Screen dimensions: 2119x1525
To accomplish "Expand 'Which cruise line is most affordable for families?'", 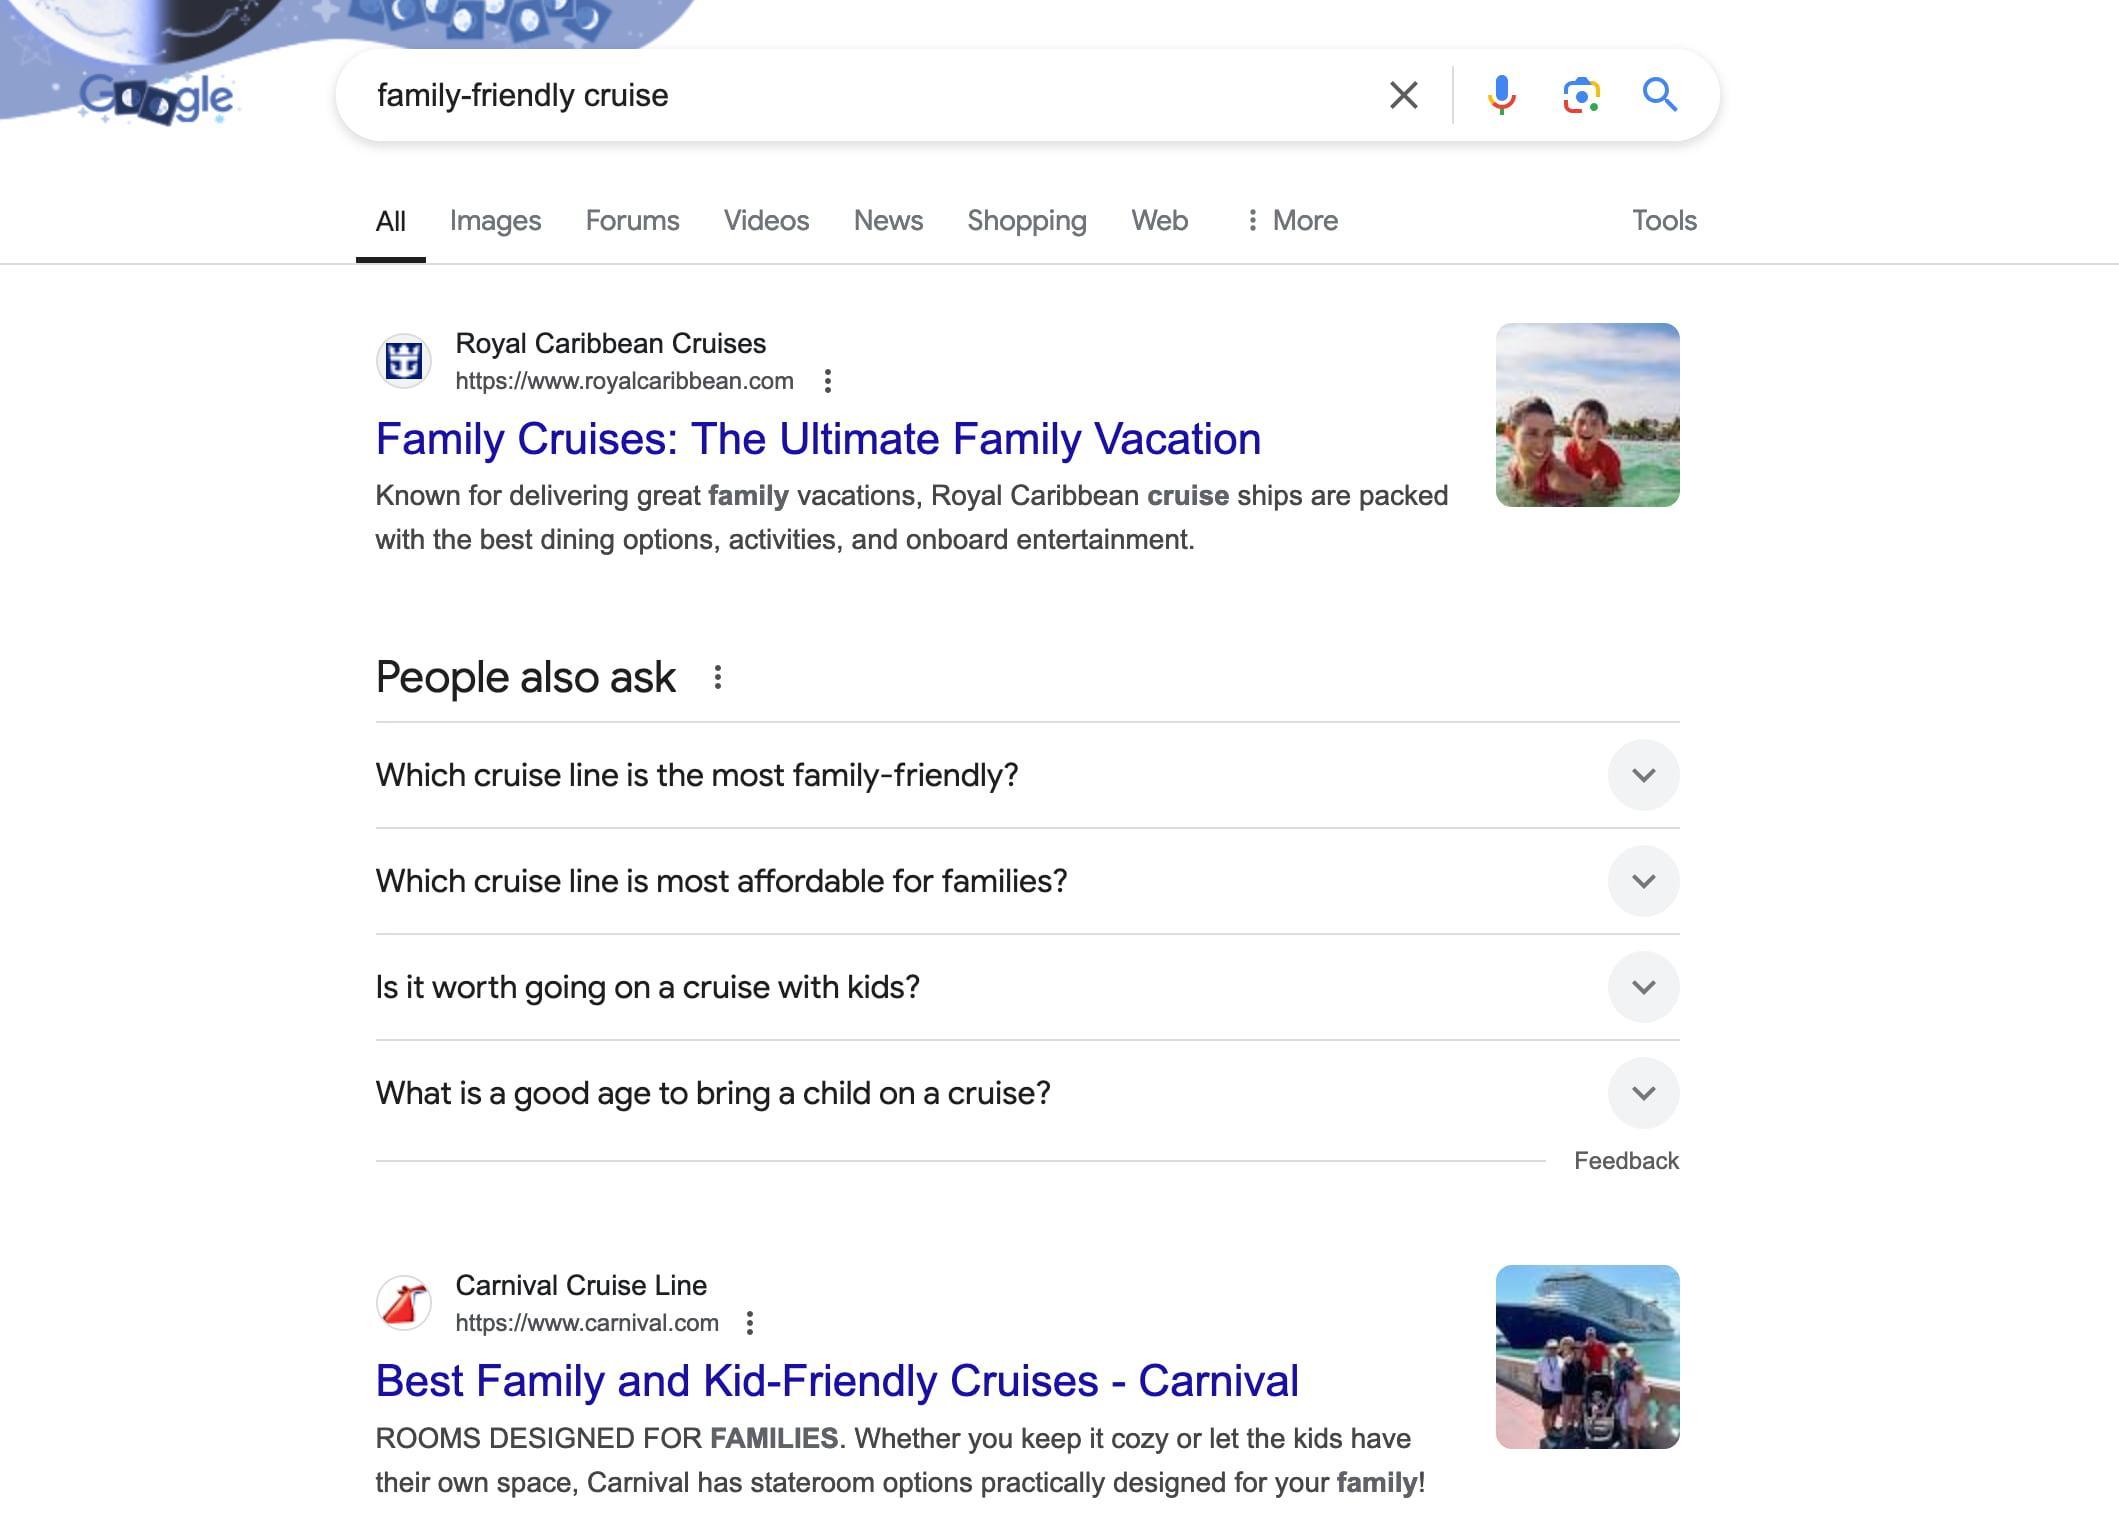I will pos(1642,881).
